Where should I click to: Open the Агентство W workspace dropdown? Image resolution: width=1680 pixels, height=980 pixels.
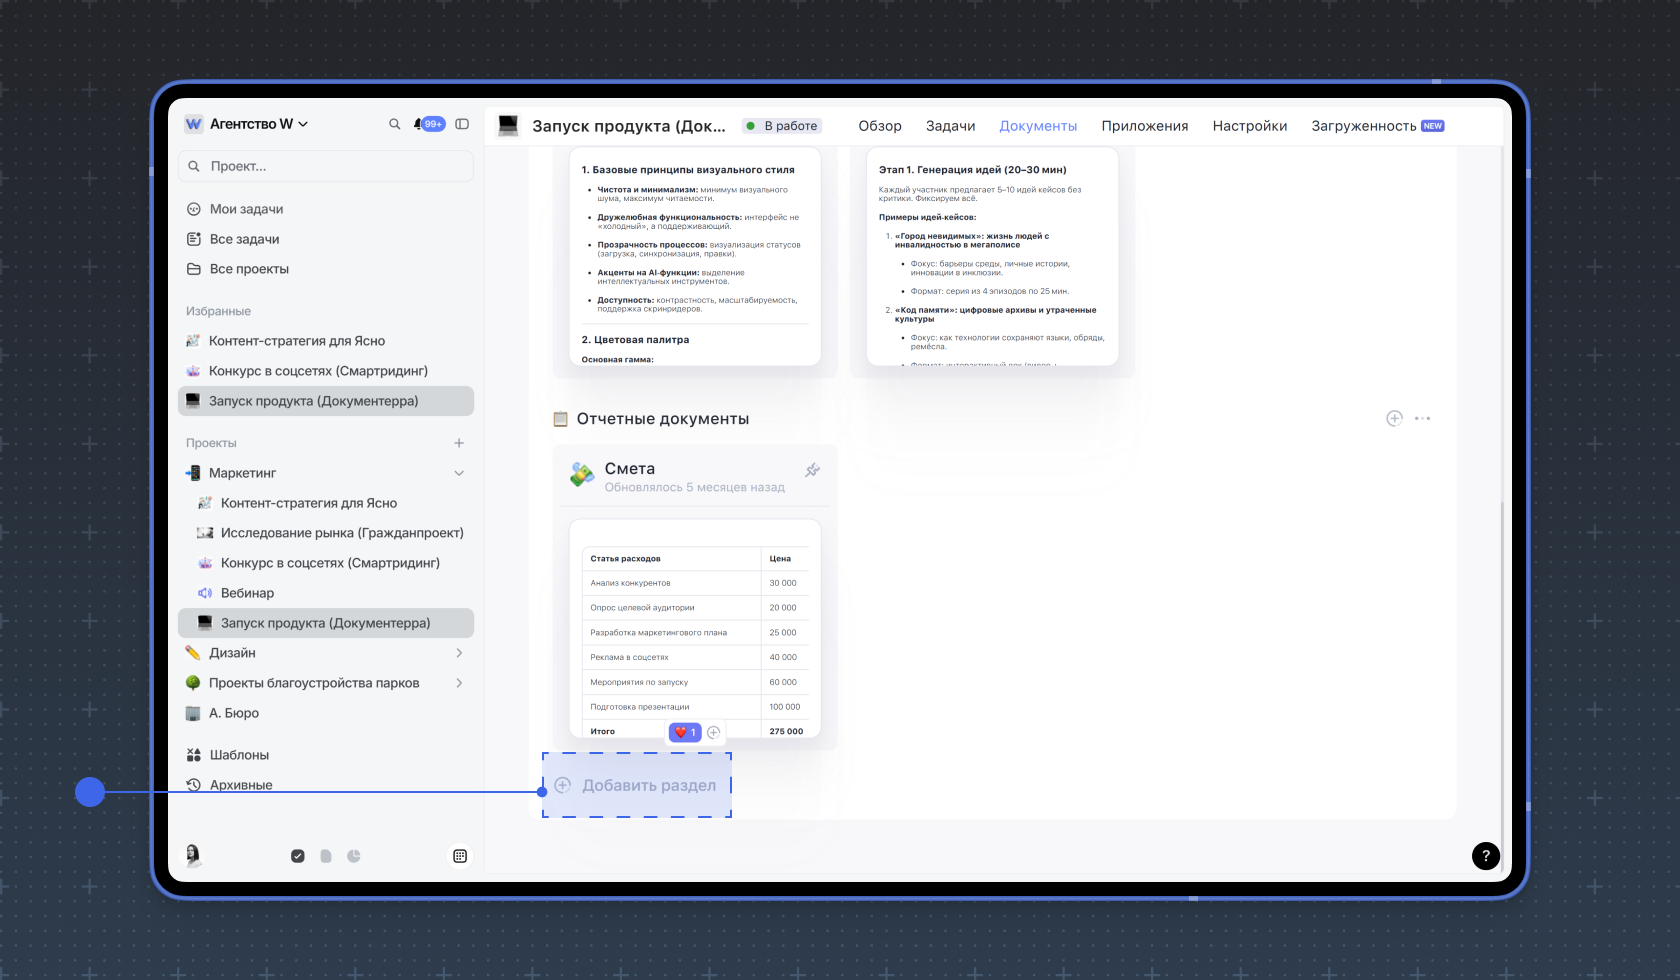pyautogui.click(x=257, y=124)
